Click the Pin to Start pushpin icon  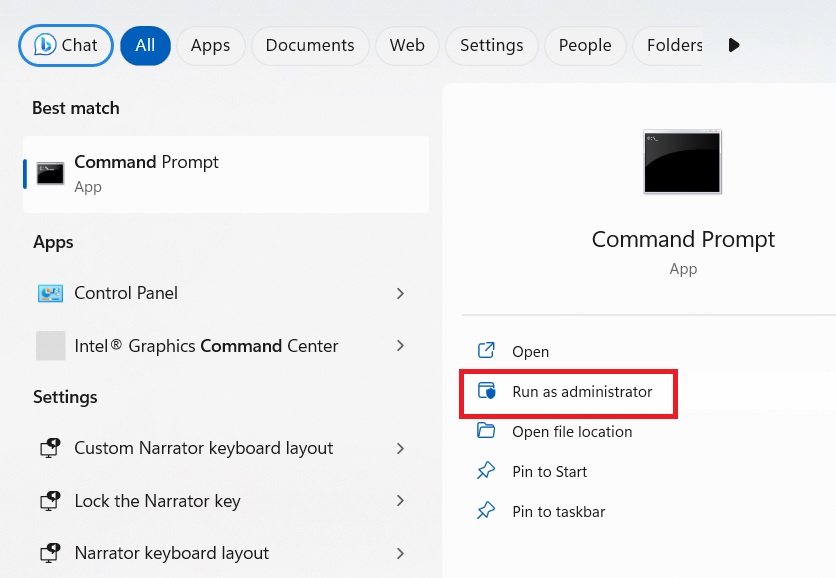point(486,471)
